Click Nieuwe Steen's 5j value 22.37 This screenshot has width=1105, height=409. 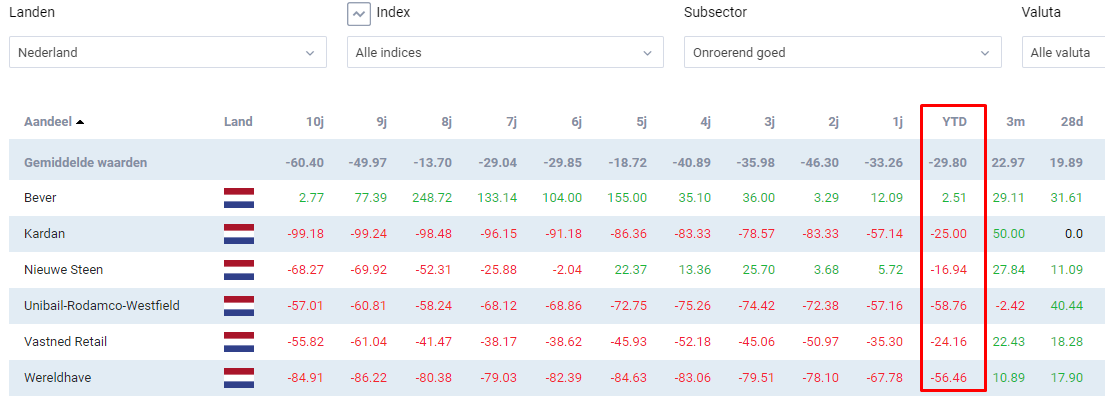point(631,270)
